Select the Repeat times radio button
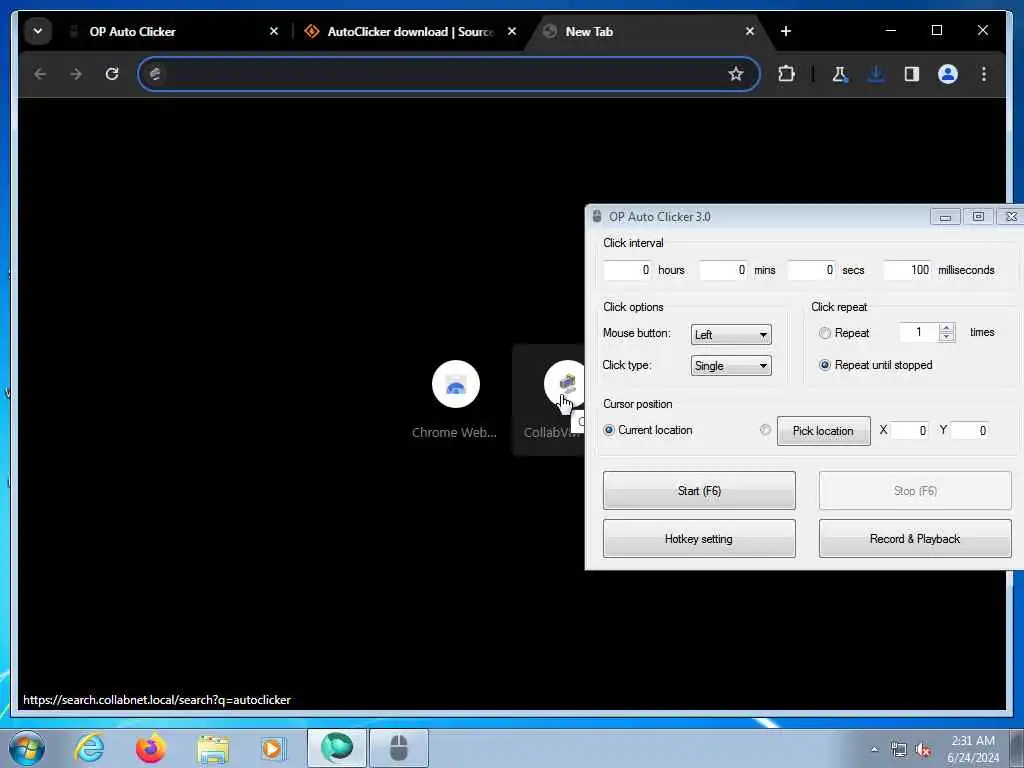Screen dimensions: 1024x768 pyautogui.click(x=825, y=333)
